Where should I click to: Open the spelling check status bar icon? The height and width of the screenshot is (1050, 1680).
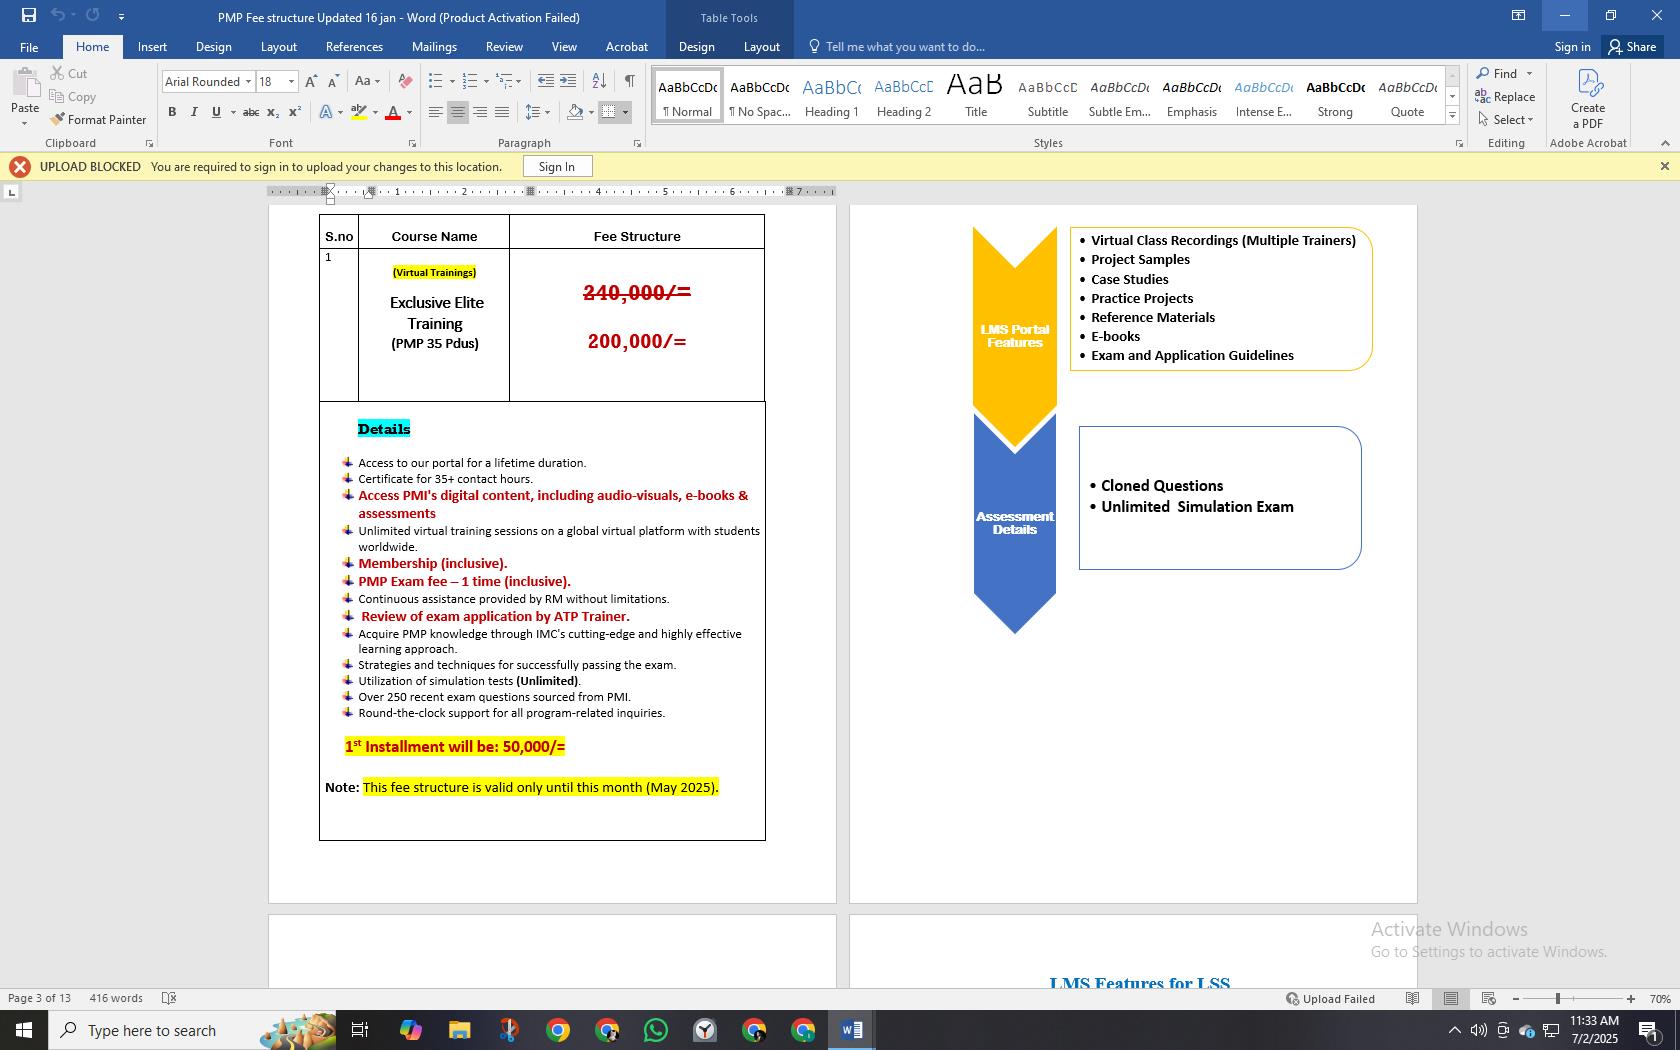point(169,998)
